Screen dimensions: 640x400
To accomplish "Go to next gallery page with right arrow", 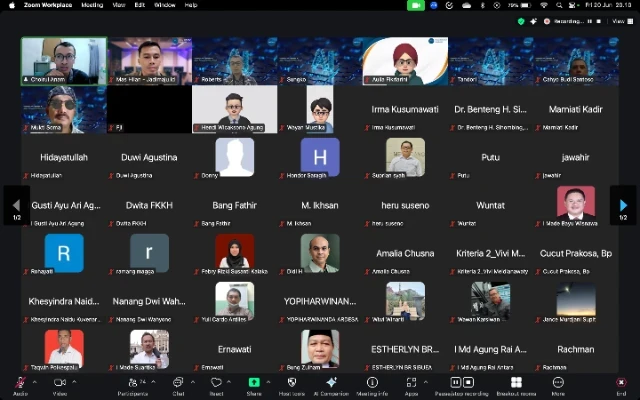I will (623, 205).
